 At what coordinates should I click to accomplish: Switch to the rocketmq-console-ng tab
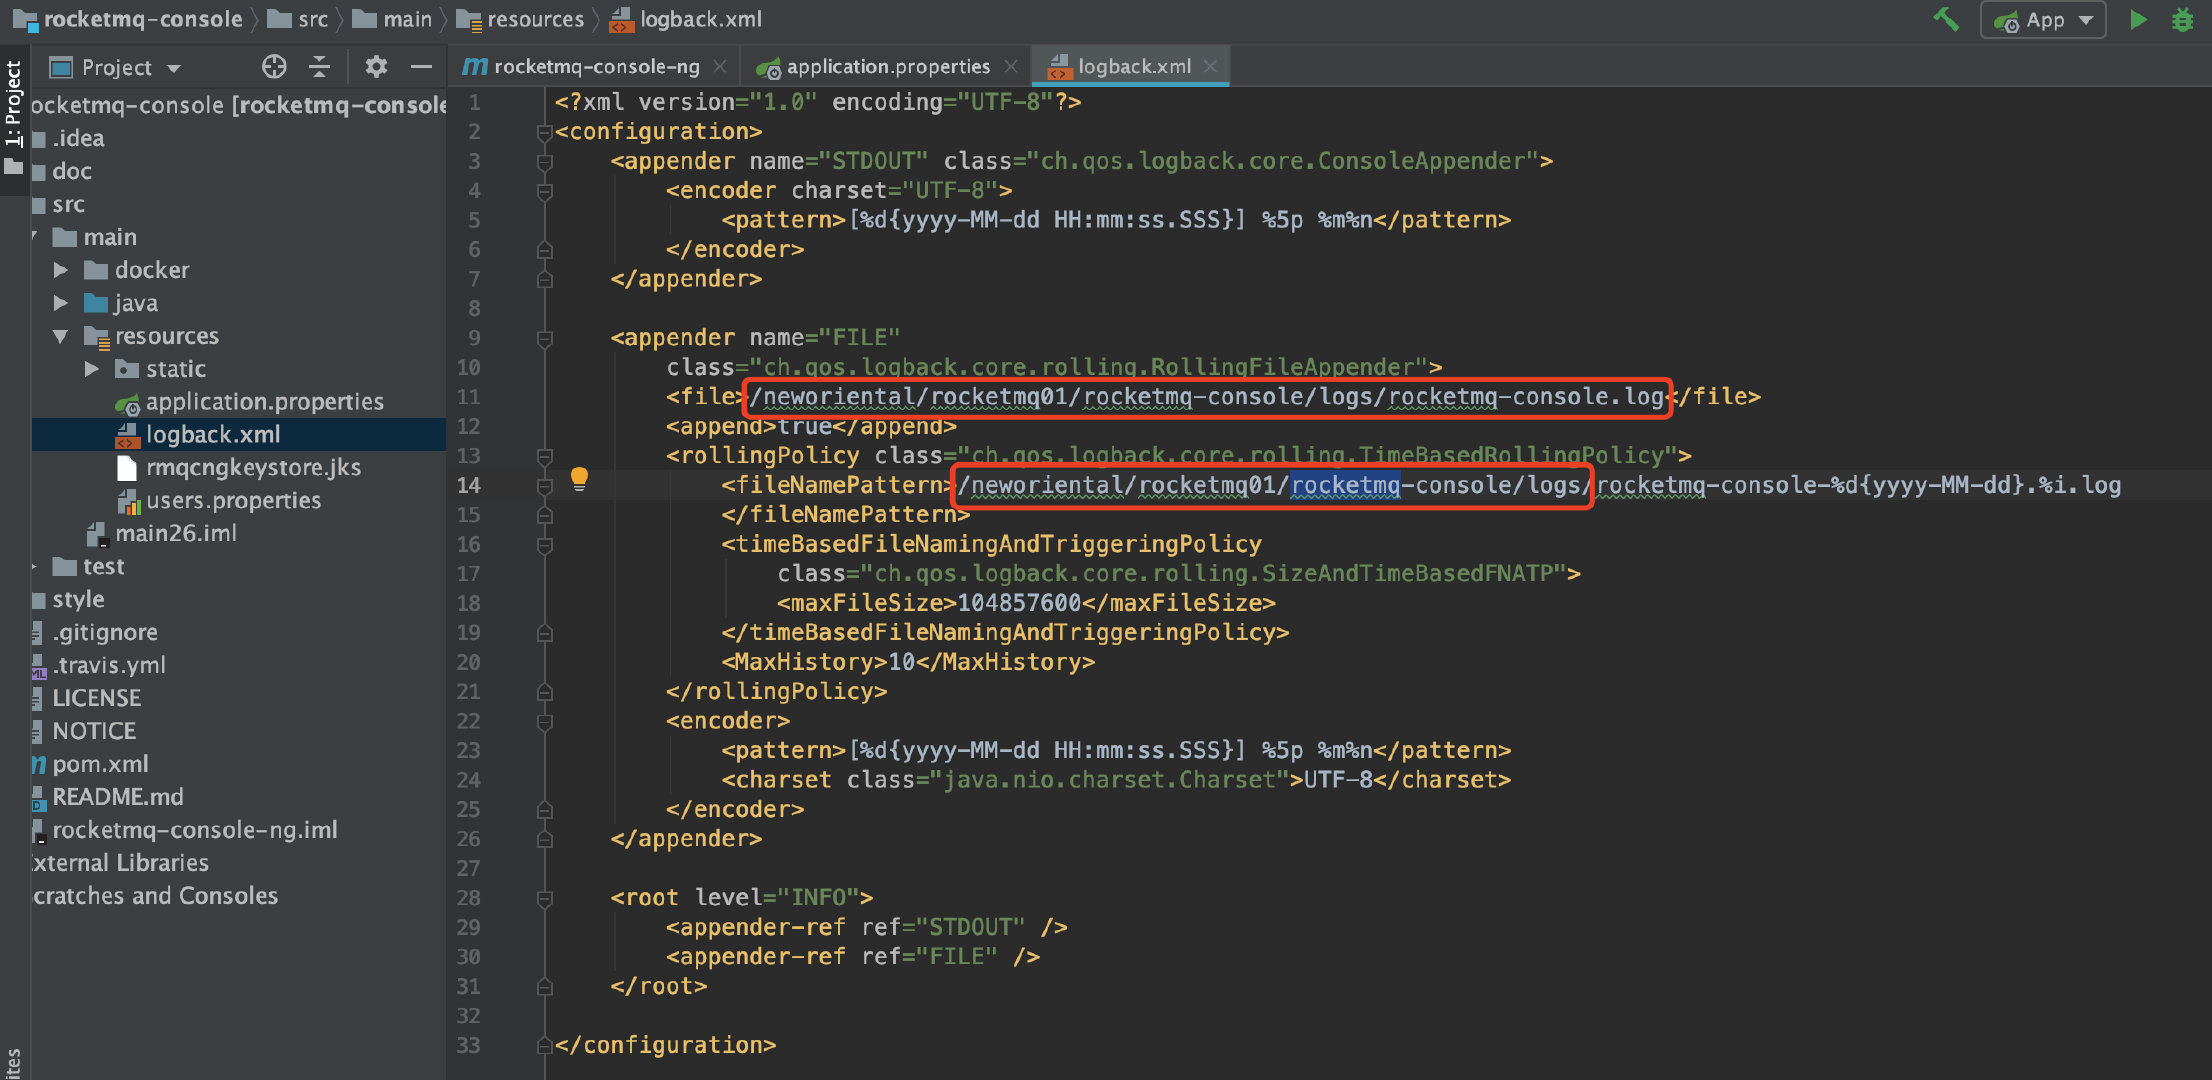595,67
